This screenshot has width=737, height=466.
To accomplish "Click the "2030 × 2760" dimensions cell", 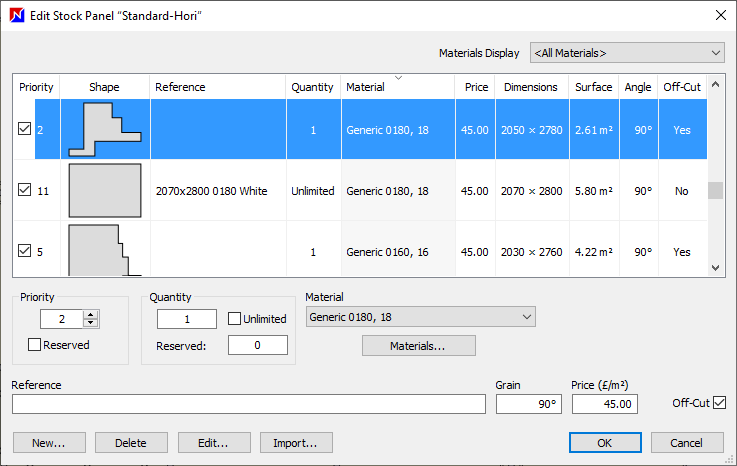I will pos(532,252).
